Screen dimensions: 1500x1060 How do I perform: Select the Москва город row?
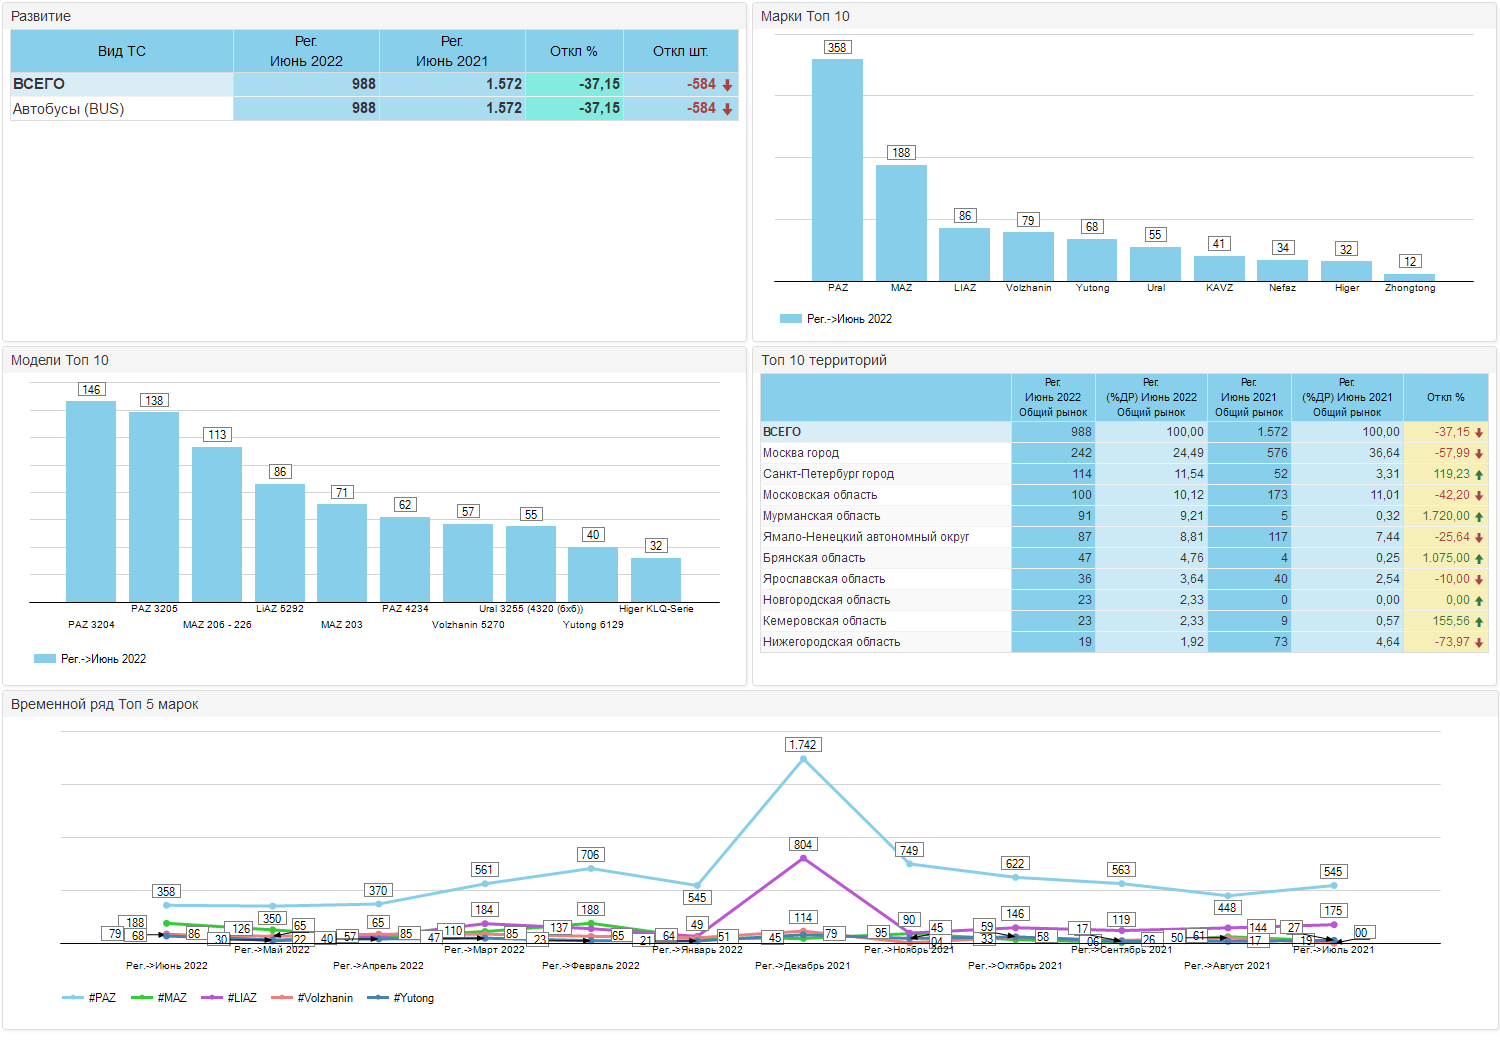1124,453
